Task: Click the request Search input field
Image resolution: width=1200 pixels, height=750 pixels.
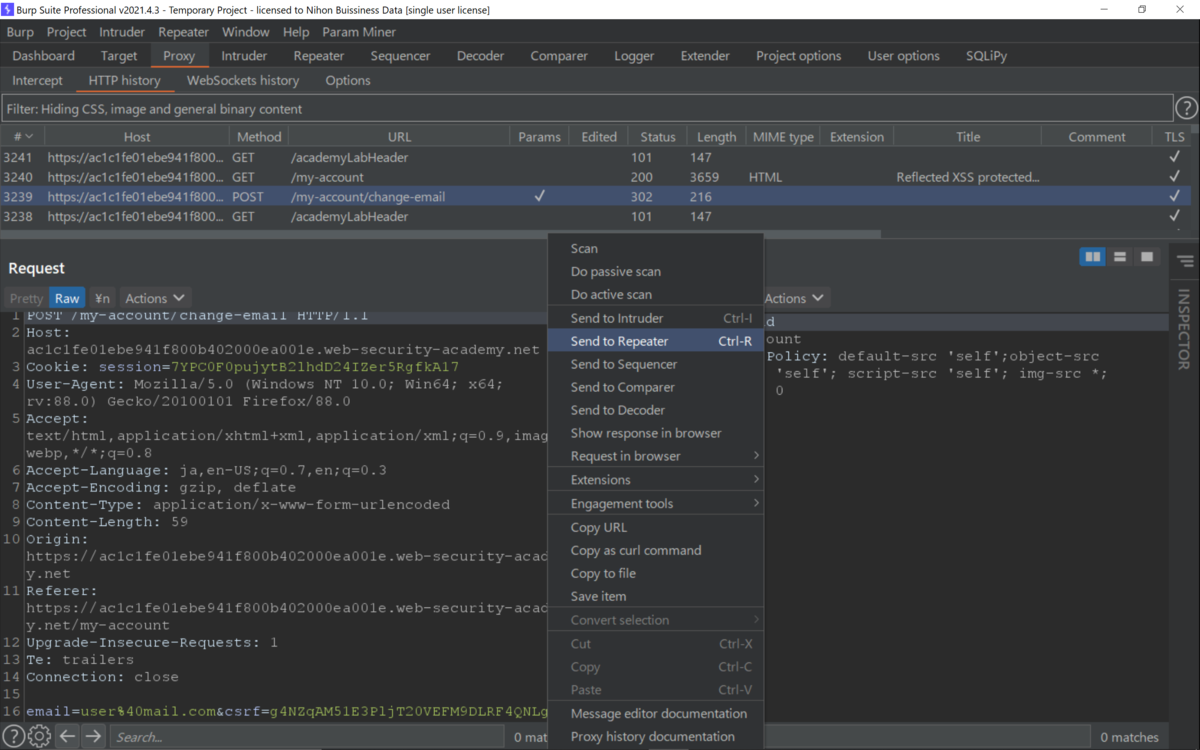Action: [x=305, y=737]
